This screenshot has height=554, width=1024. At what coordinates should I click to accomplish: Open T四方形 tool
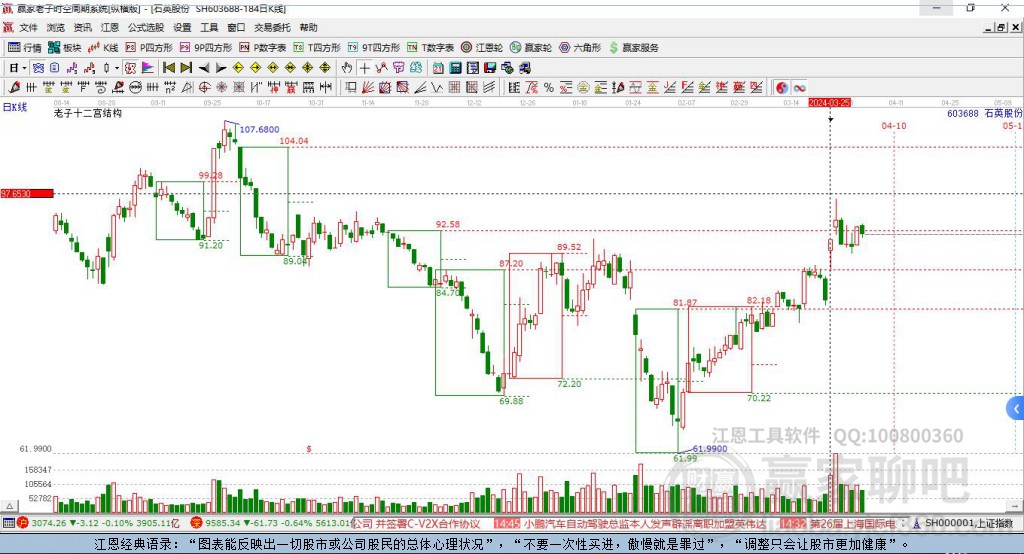coord(317,48)
